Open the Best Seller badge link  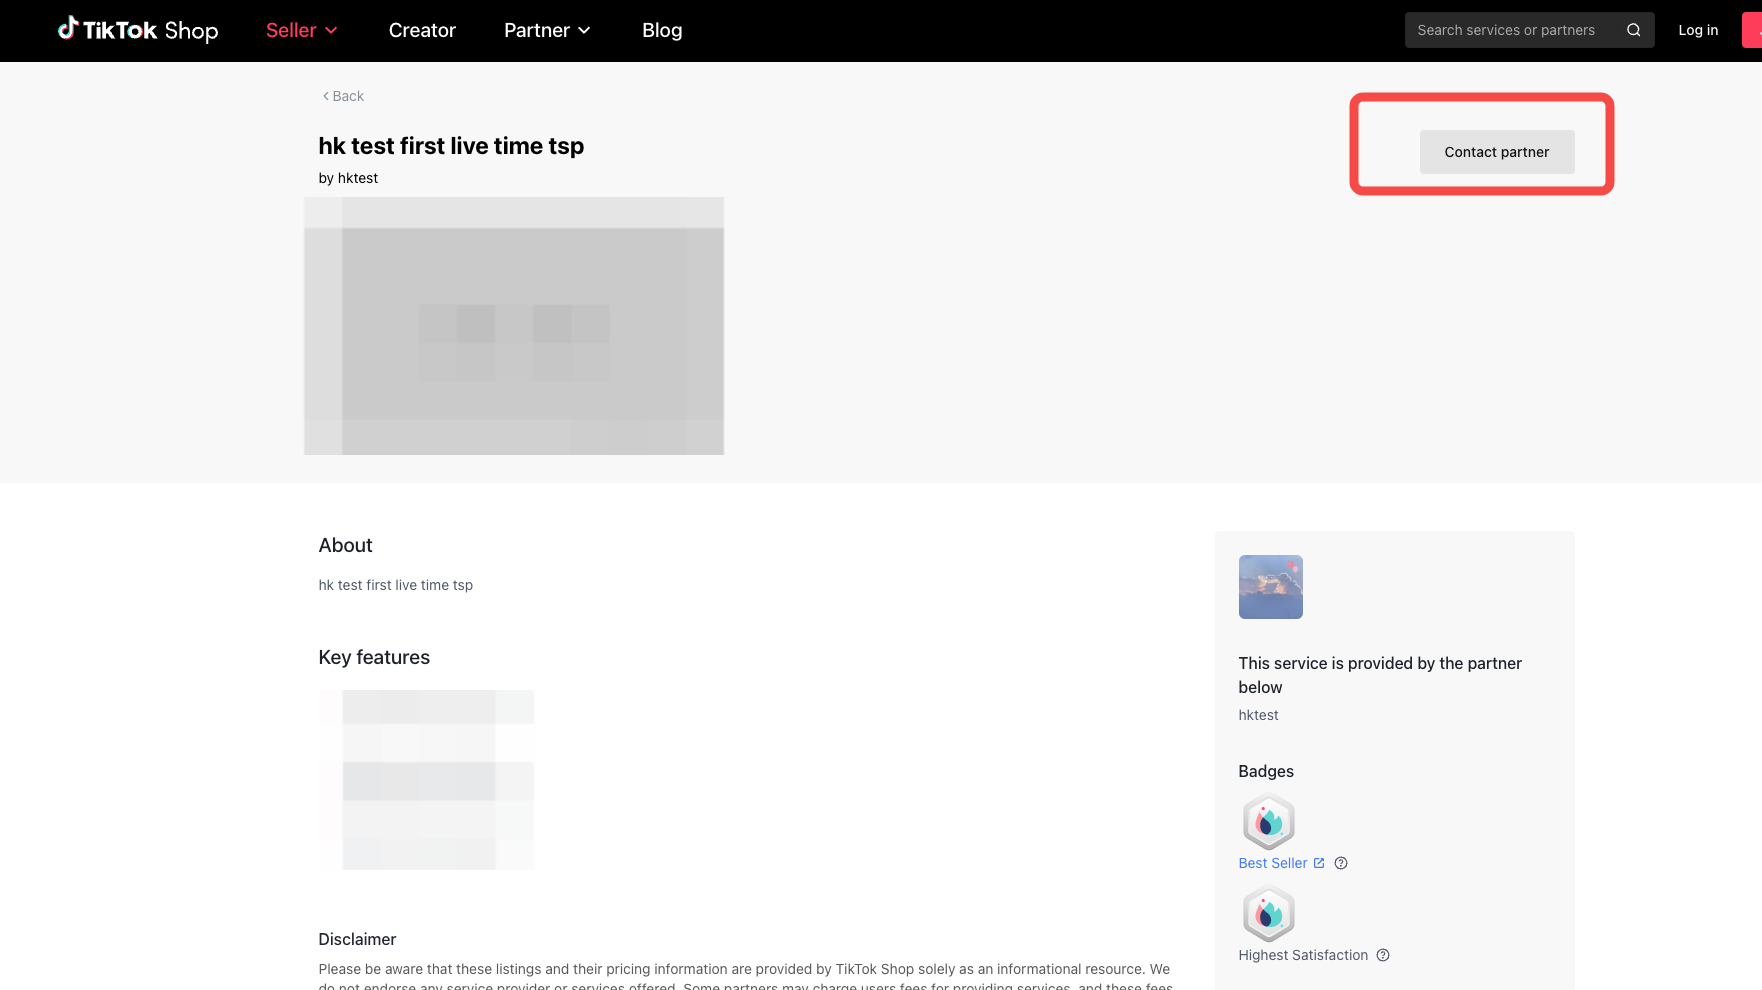tap(1272, 863)
